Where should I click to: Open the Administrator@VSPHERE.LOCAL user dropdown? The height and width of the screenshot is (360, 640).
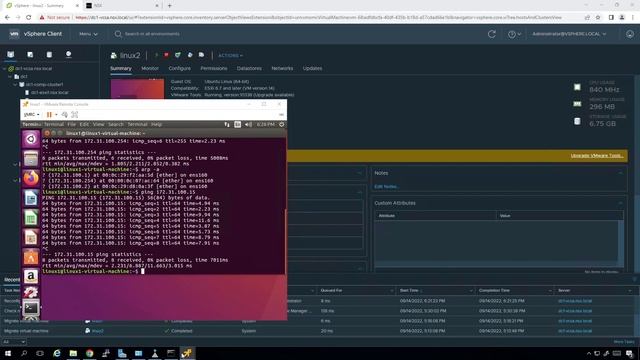569,34
